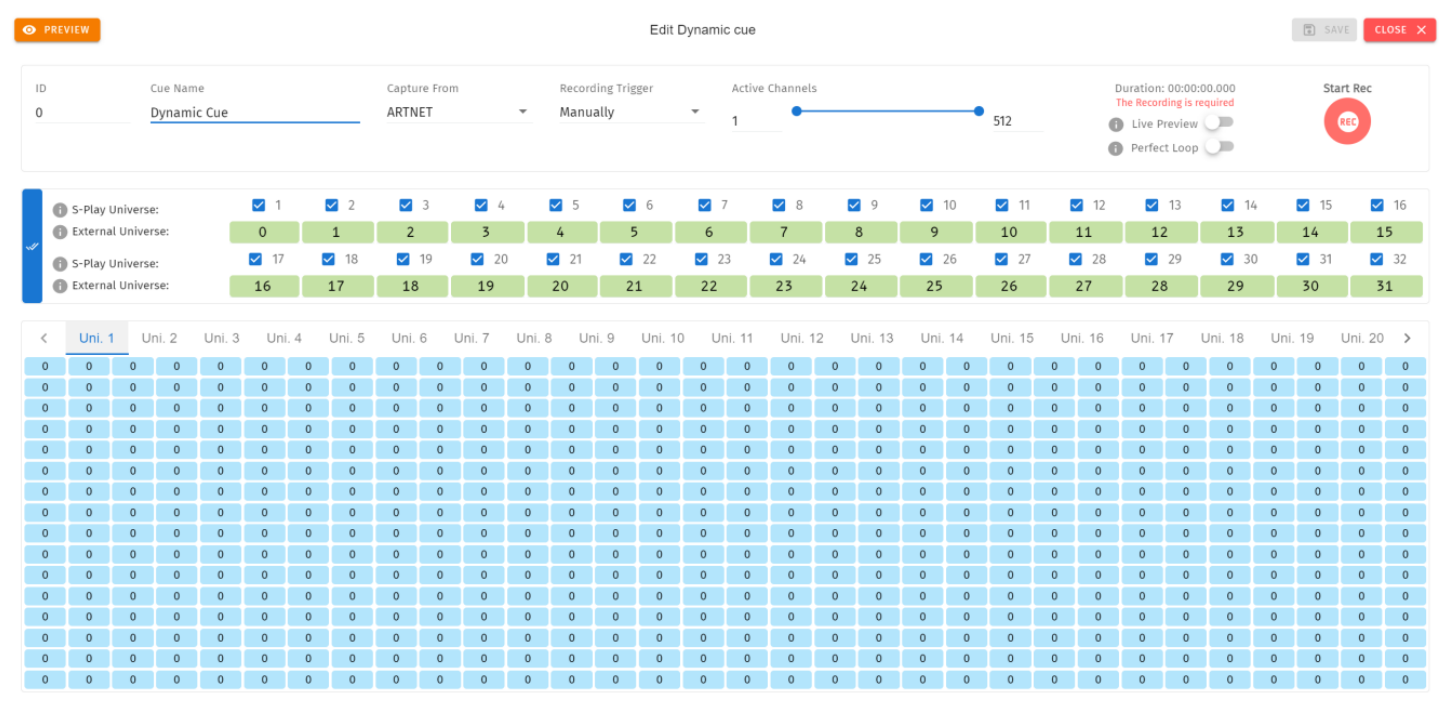This screenshot has height=711, width=1455.
Task: Click the left arrow of the universe tabs
Action: [44, 338]
